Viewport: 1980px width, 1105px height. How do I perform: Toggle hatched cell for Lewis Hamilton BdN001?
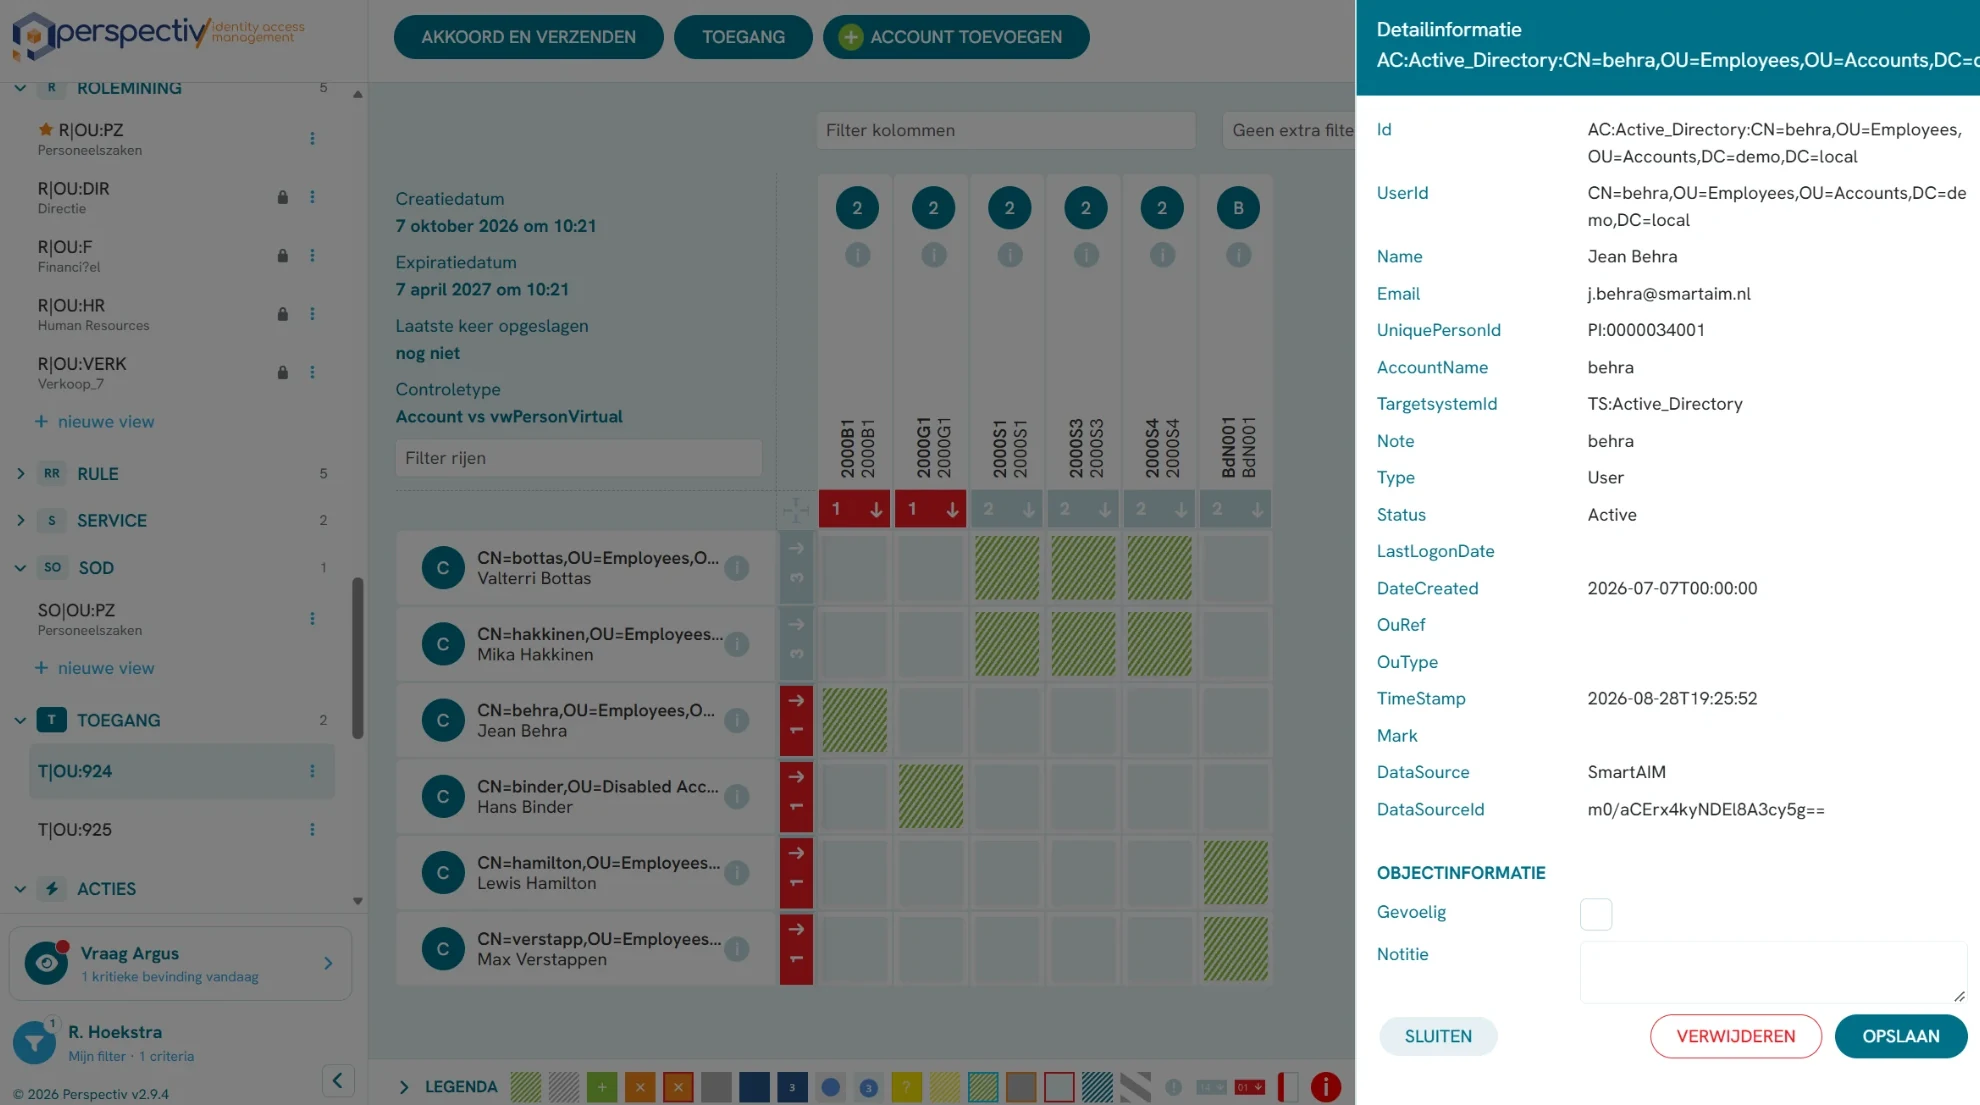1236,872
